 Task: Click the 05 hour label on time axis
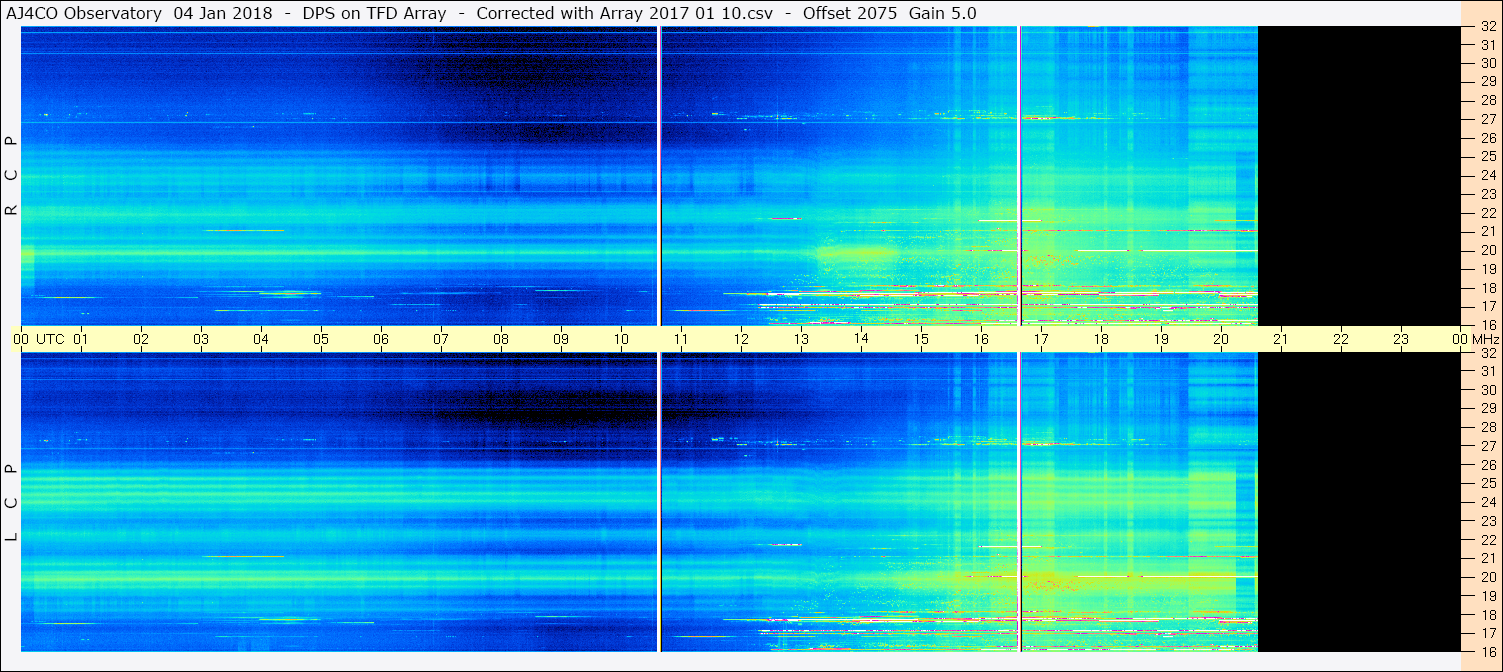321,339
